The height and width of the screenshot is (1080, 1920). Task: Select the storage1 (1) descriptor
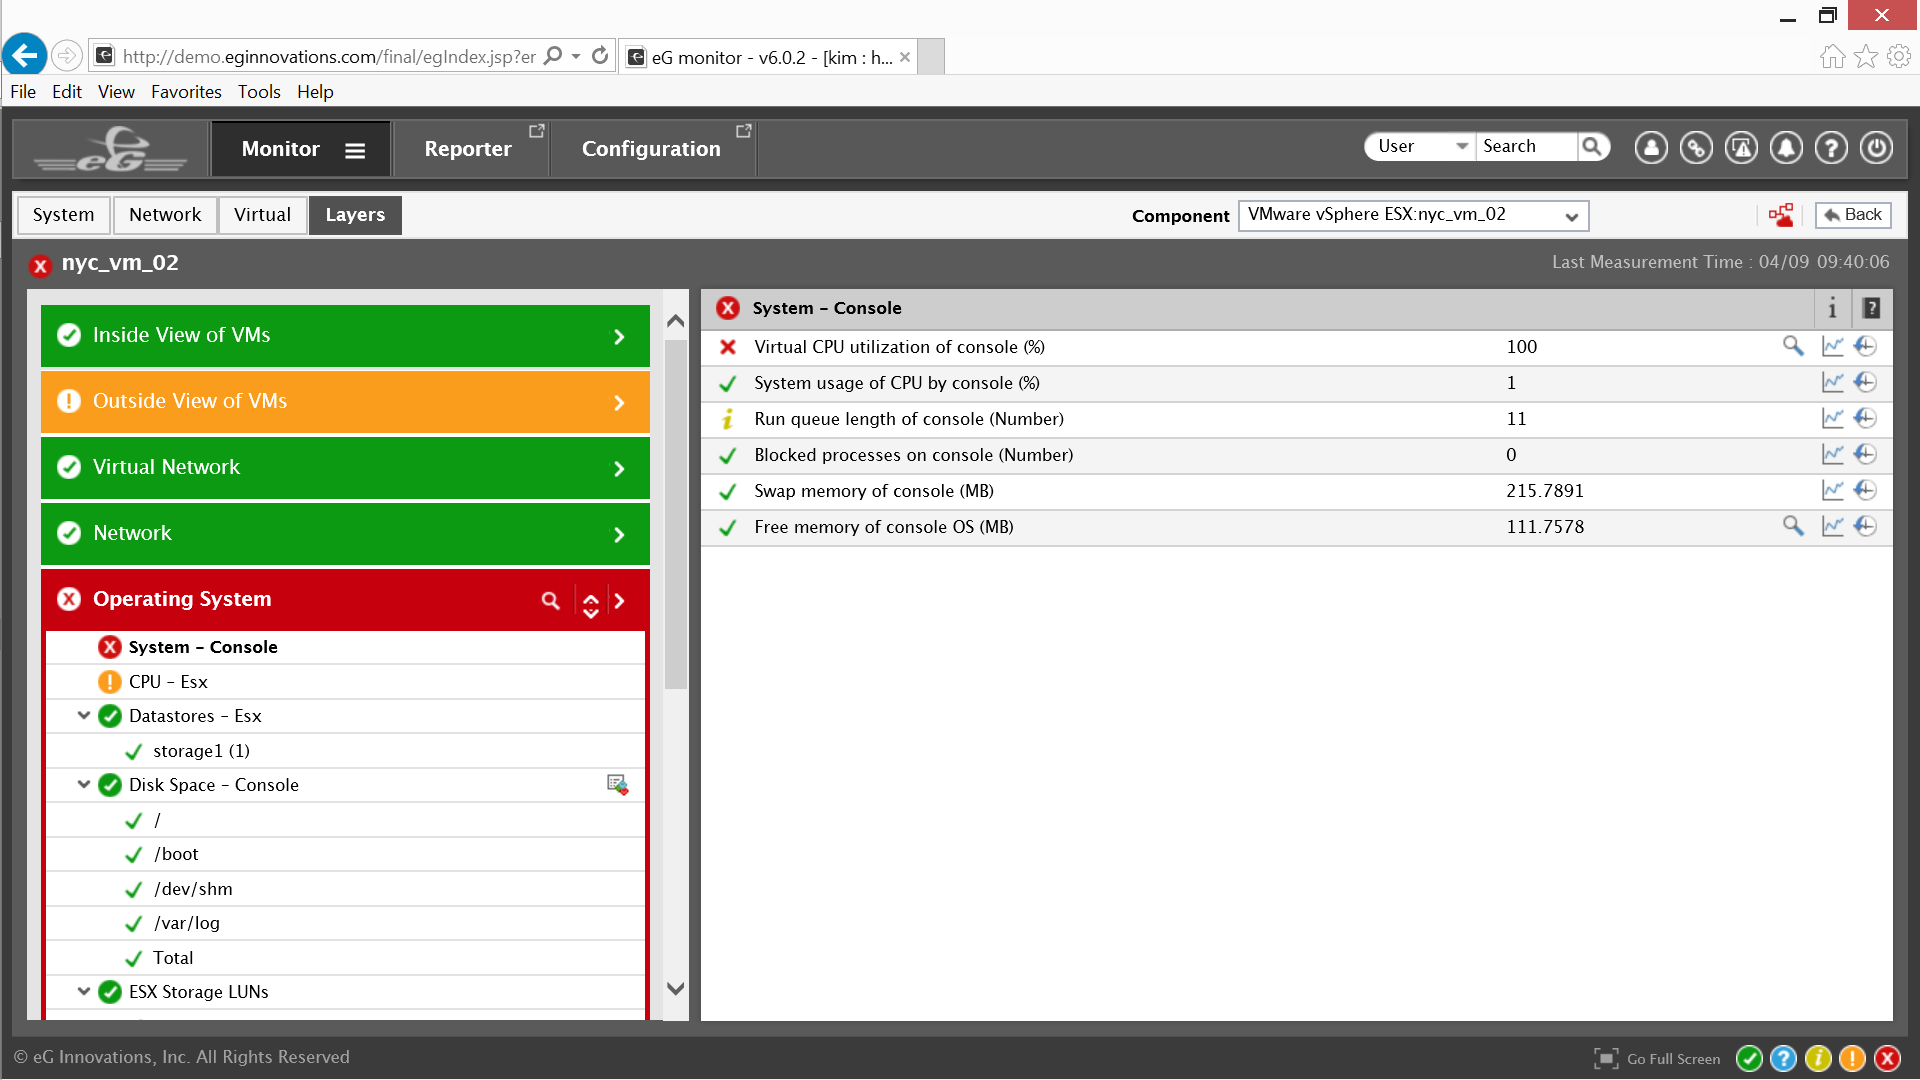pos(201,751)
